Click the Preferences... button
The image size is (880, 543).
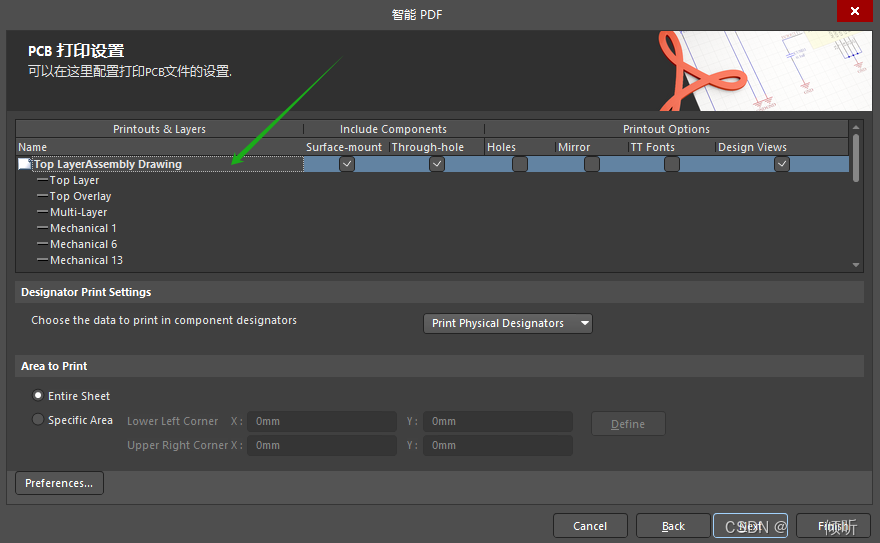[x=59, y=483]
